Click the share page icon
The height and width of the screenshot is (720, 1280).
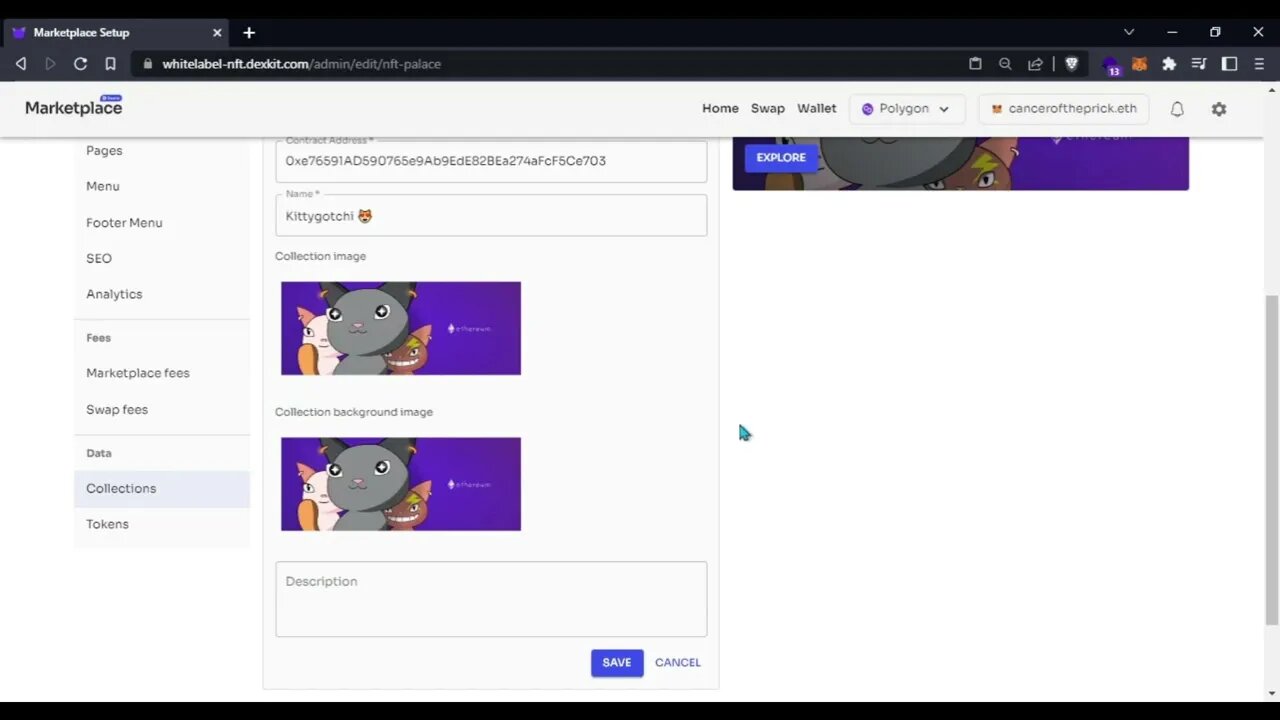click(1035, 64)
